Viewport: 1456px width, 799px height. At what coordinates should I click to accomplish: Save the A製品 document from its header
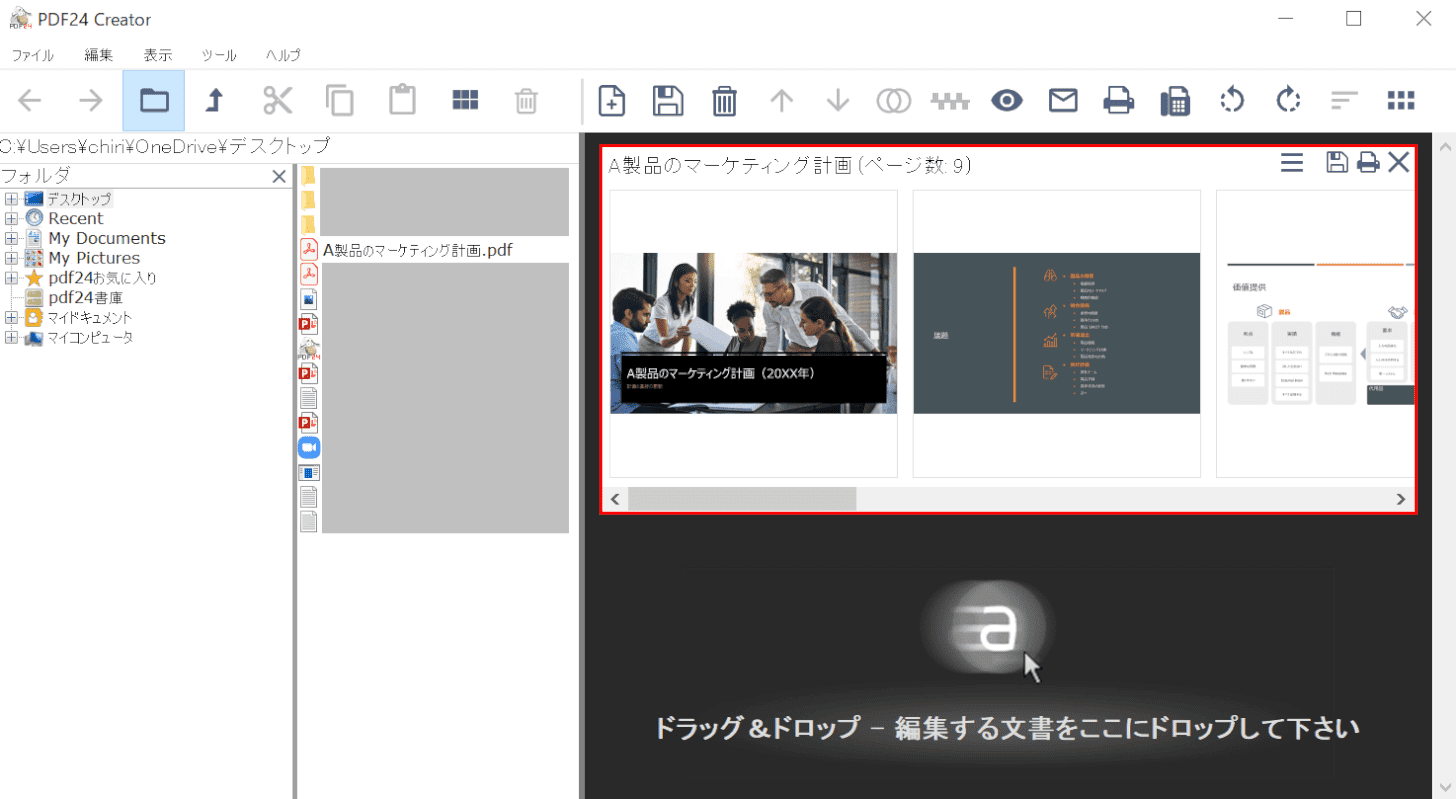[x=1337, y=163]
